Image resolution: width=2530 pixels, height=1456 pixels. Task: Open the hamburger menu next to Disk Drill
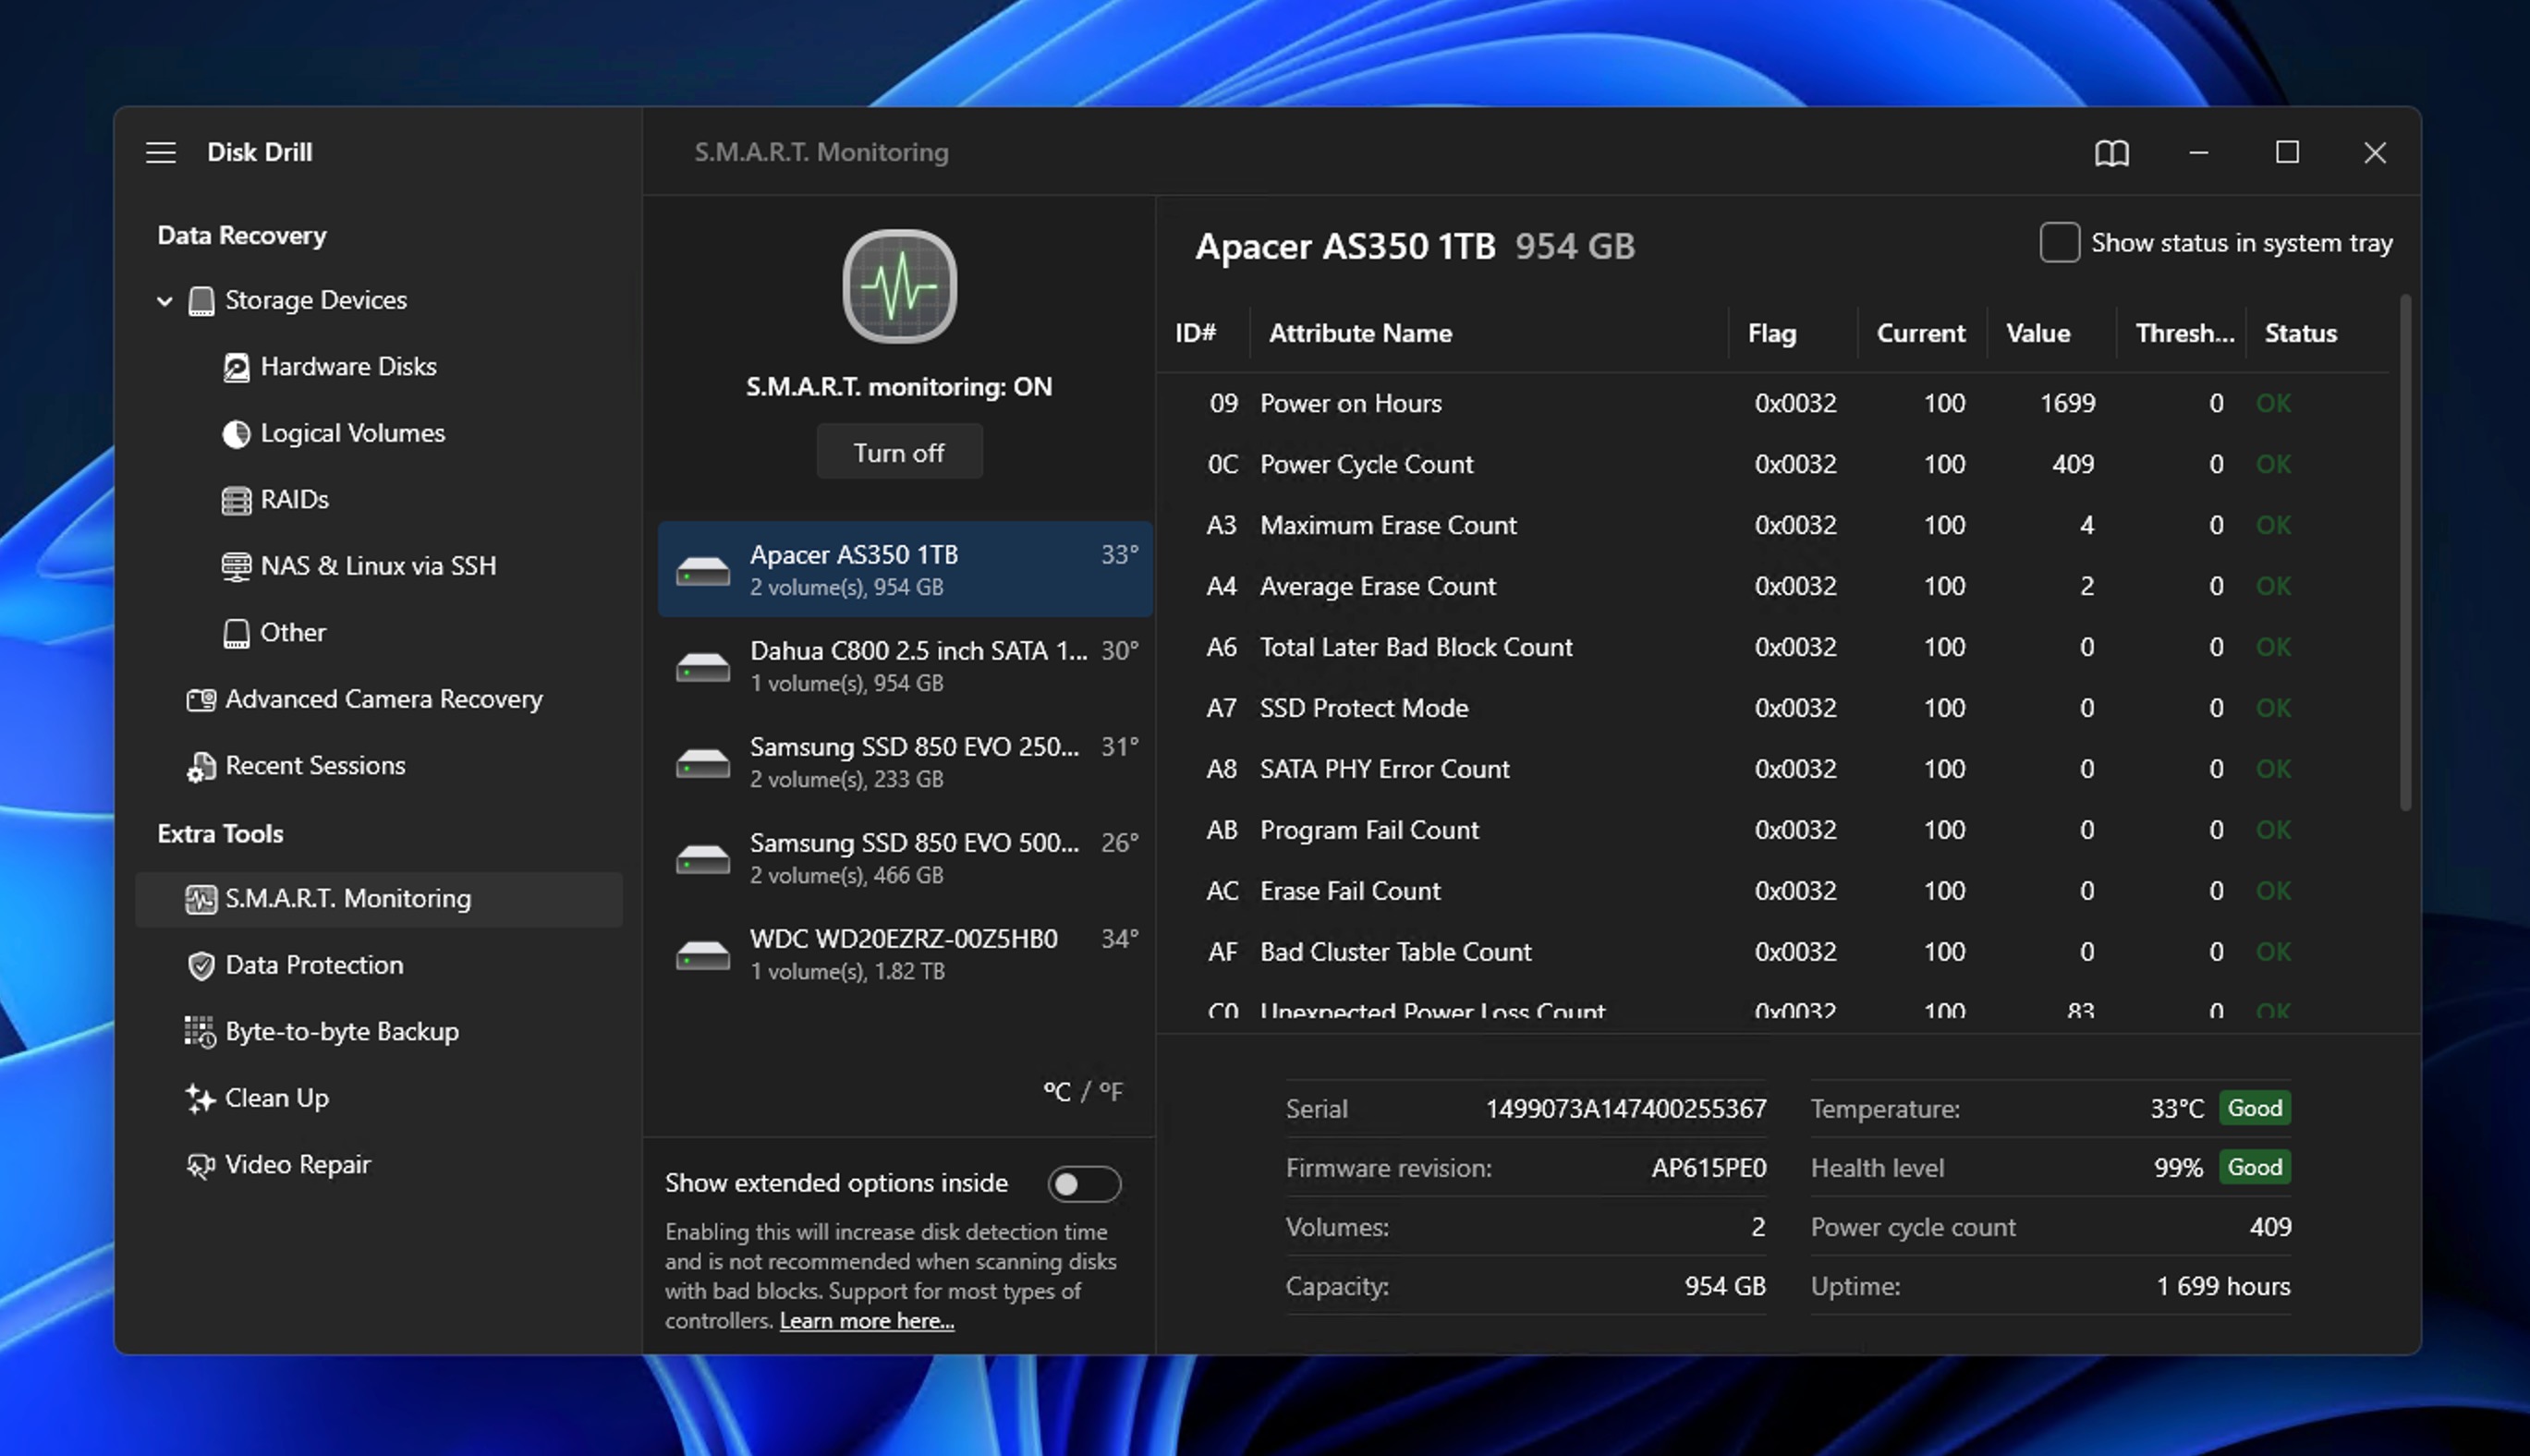coord(161,152)
